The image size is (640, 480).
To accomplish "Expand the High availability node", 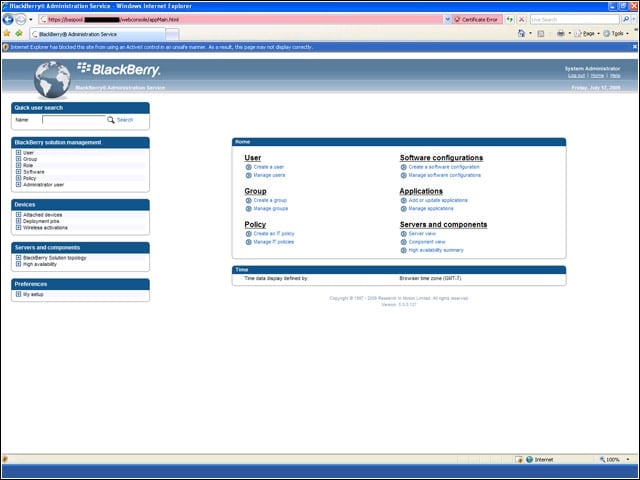I will point(18,264).
